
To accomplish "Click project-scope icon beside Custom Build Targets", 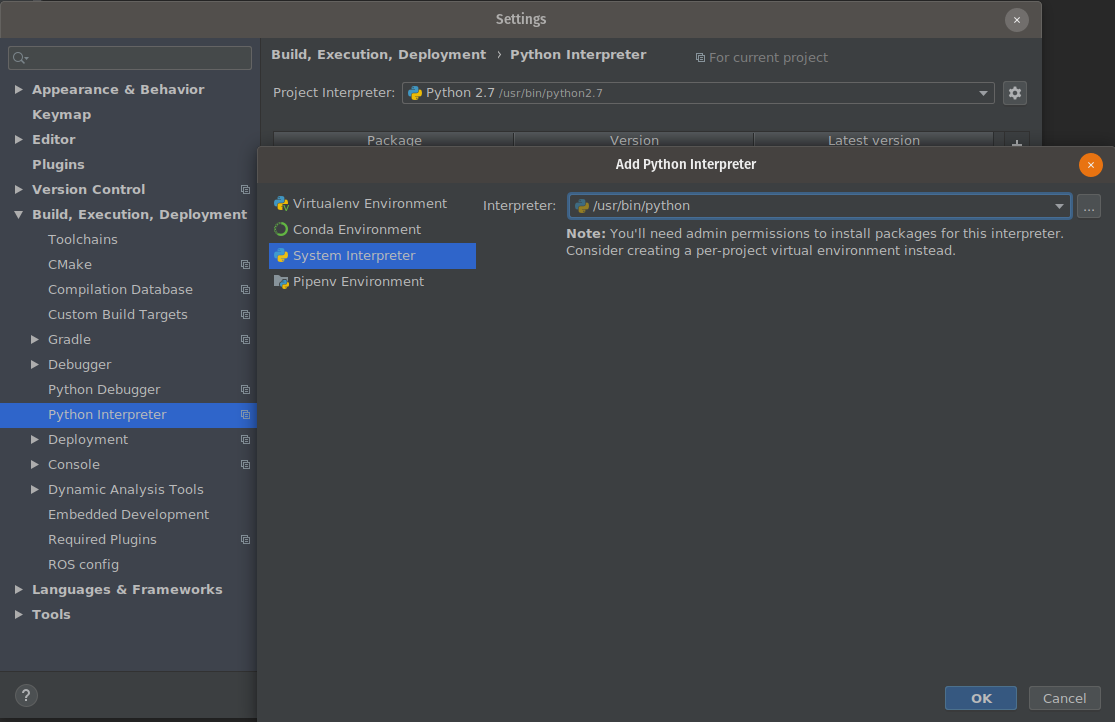I will coord(245,314).
